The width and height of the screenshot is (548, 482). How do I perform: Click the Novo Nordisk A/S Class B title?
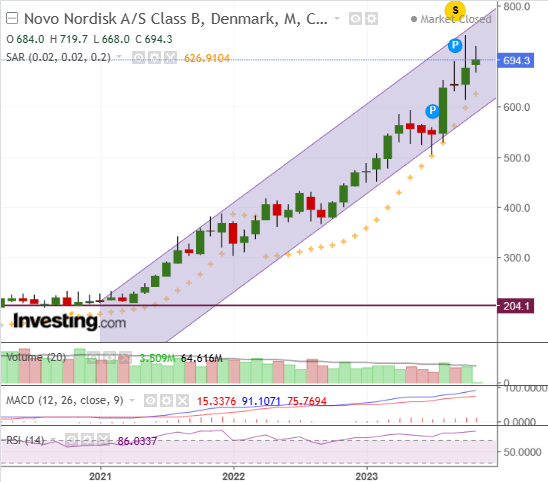tap(176, 19)
